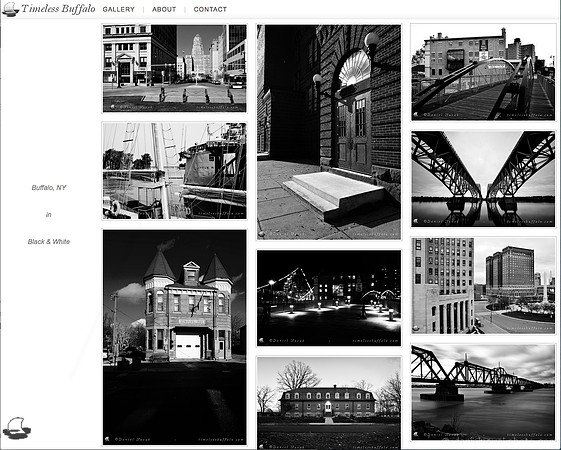Click the ship logo at bottom left
Viewport: 561px width, 450px height.
point(17,428)
